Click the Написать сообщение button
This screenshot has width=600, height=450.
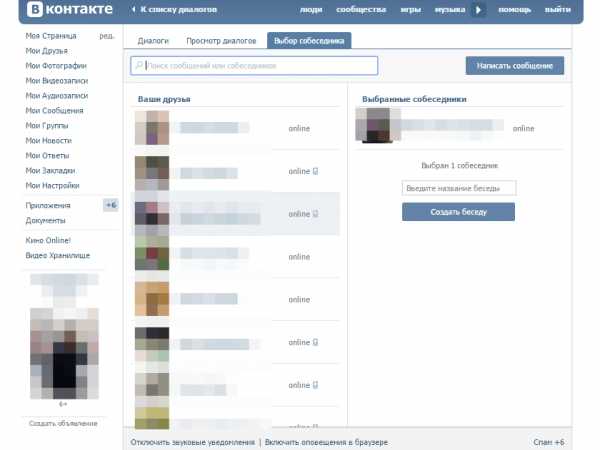(515, 66)
